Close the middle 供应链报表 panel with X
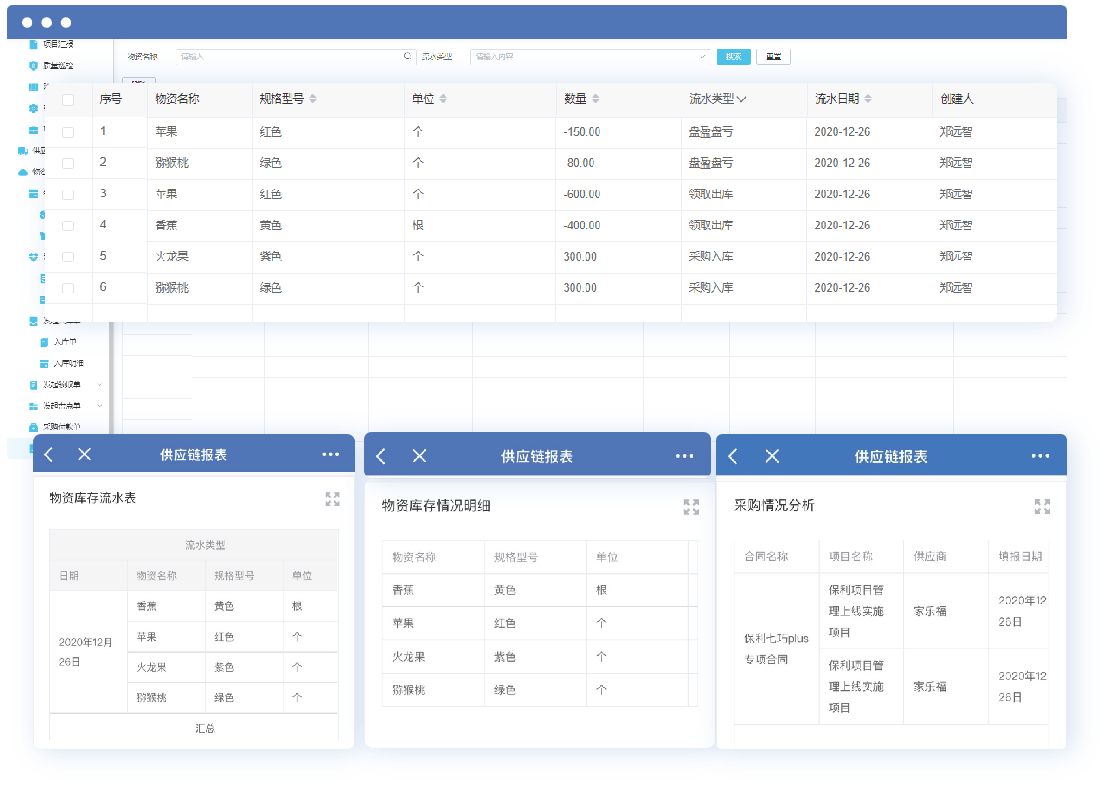Screen dimensions: 1111x790 (419, 456)
